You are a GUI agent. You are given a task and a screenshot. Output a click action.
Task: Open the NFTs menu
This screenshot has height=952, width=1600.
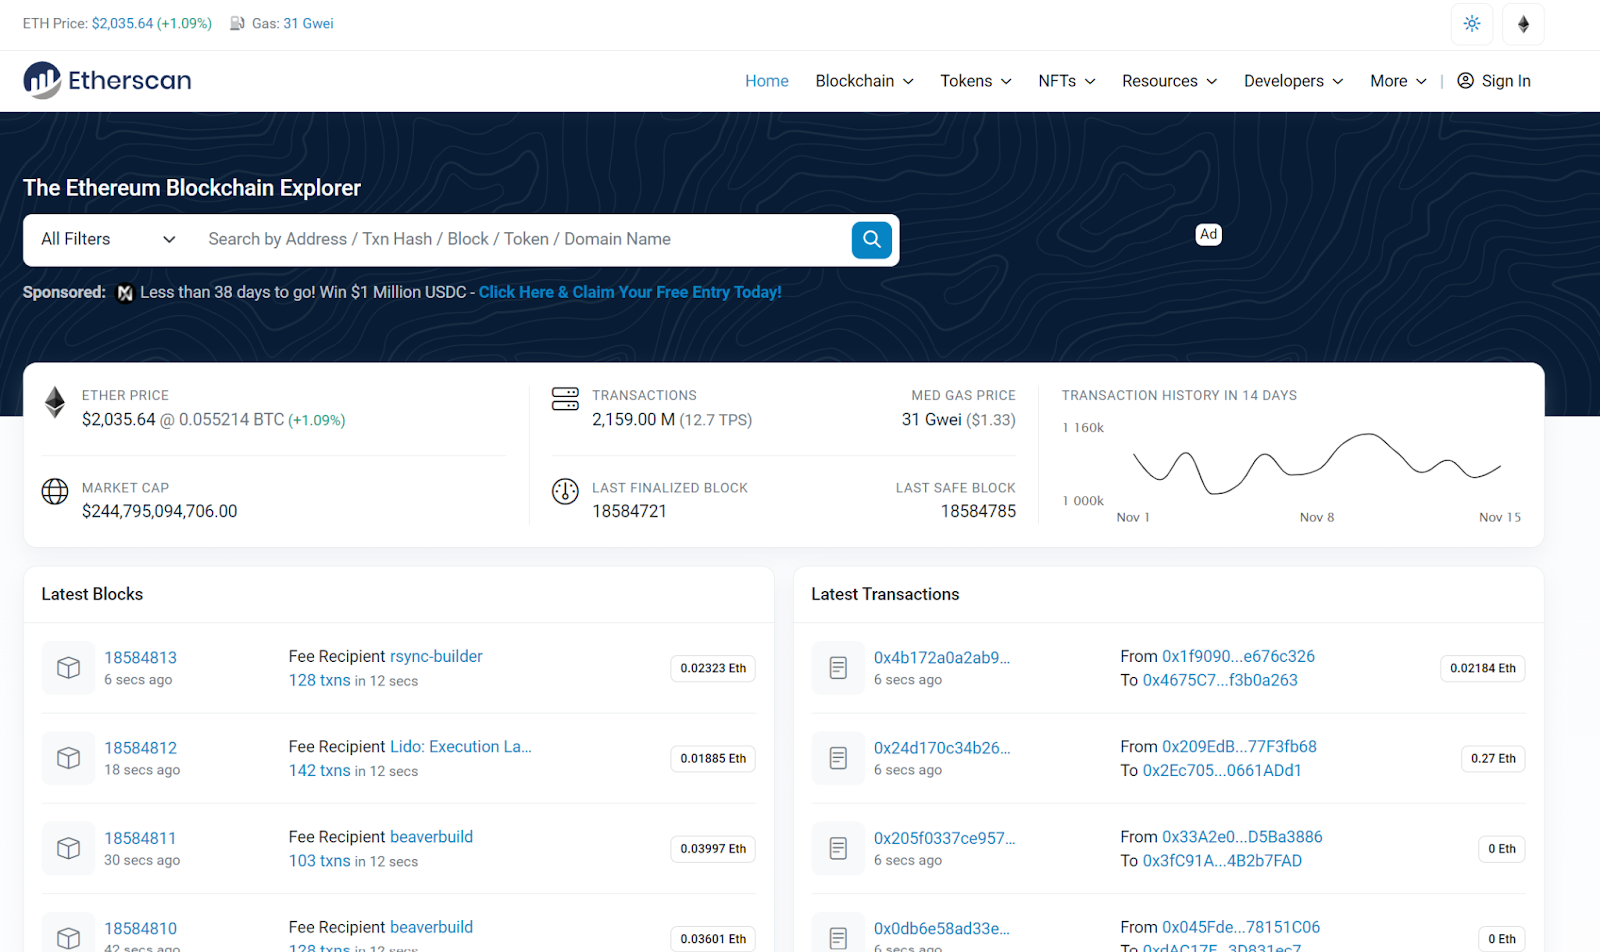1066,81
